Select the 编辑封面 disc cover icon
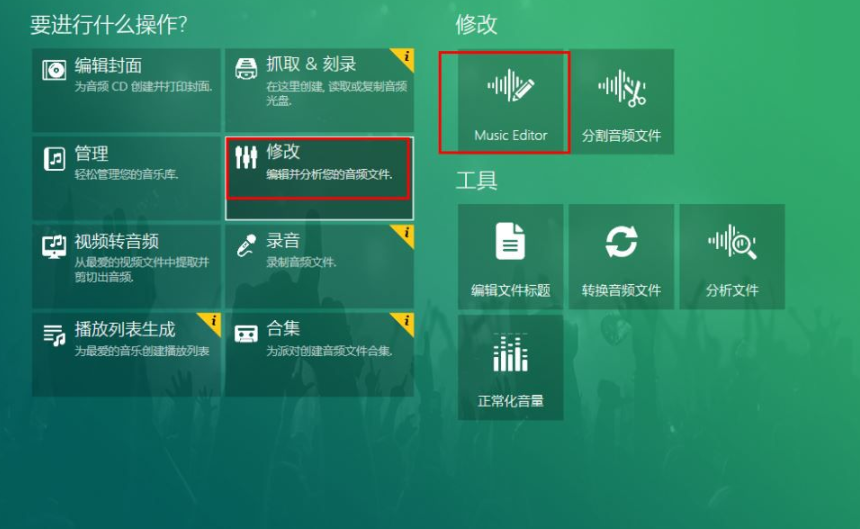The image size is (860, 529). [54, 71]
